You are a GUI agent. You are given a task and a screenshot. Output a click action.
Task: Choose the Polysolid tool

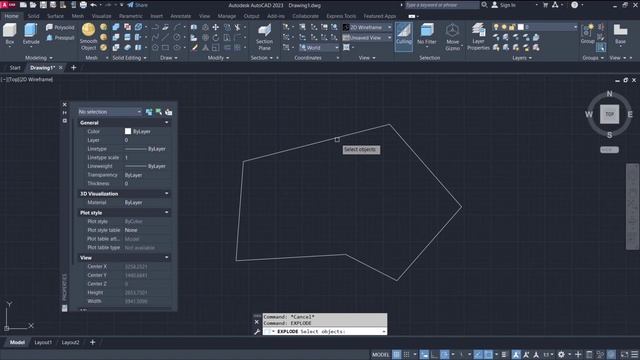(x=60, y=27)
